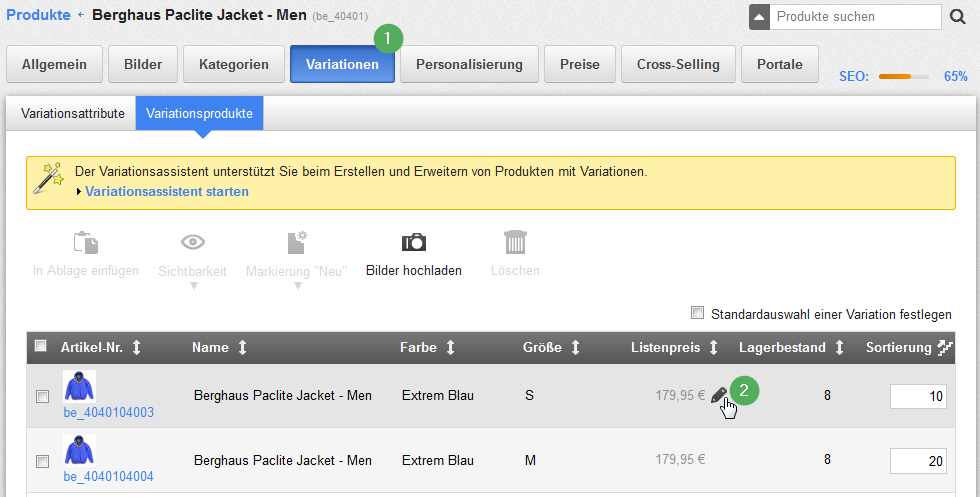Click Extrem Blau in the be_4040104004 row

pyautogui.click(x=438, y=461)
